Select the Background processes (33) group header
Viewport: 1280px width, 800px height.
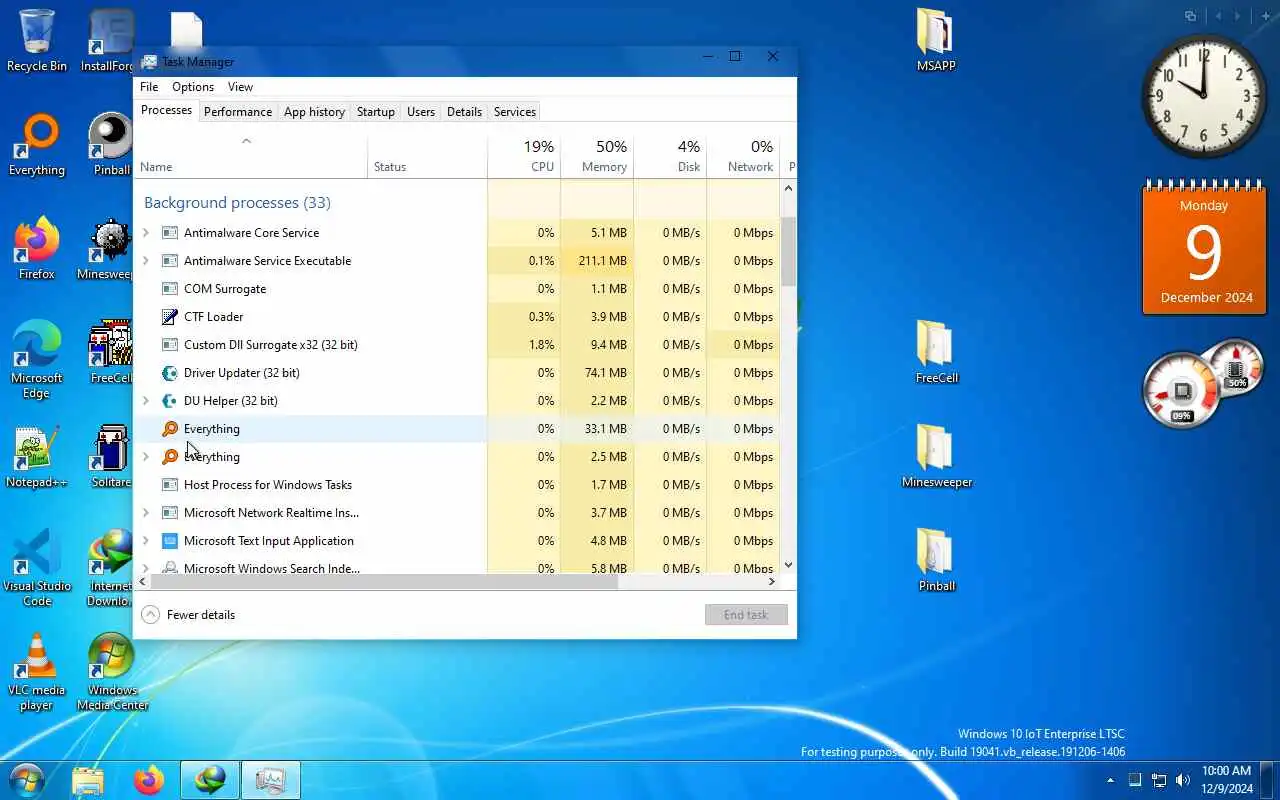click(237, 202)
